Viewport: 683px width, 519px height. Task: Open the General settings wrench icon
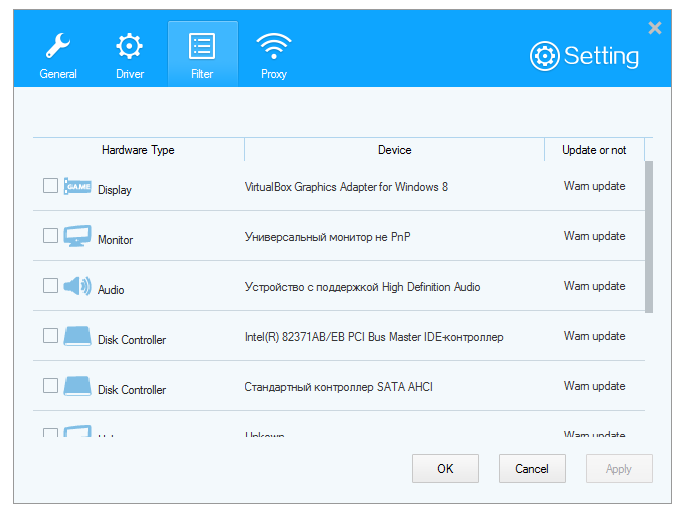point(57,46)
